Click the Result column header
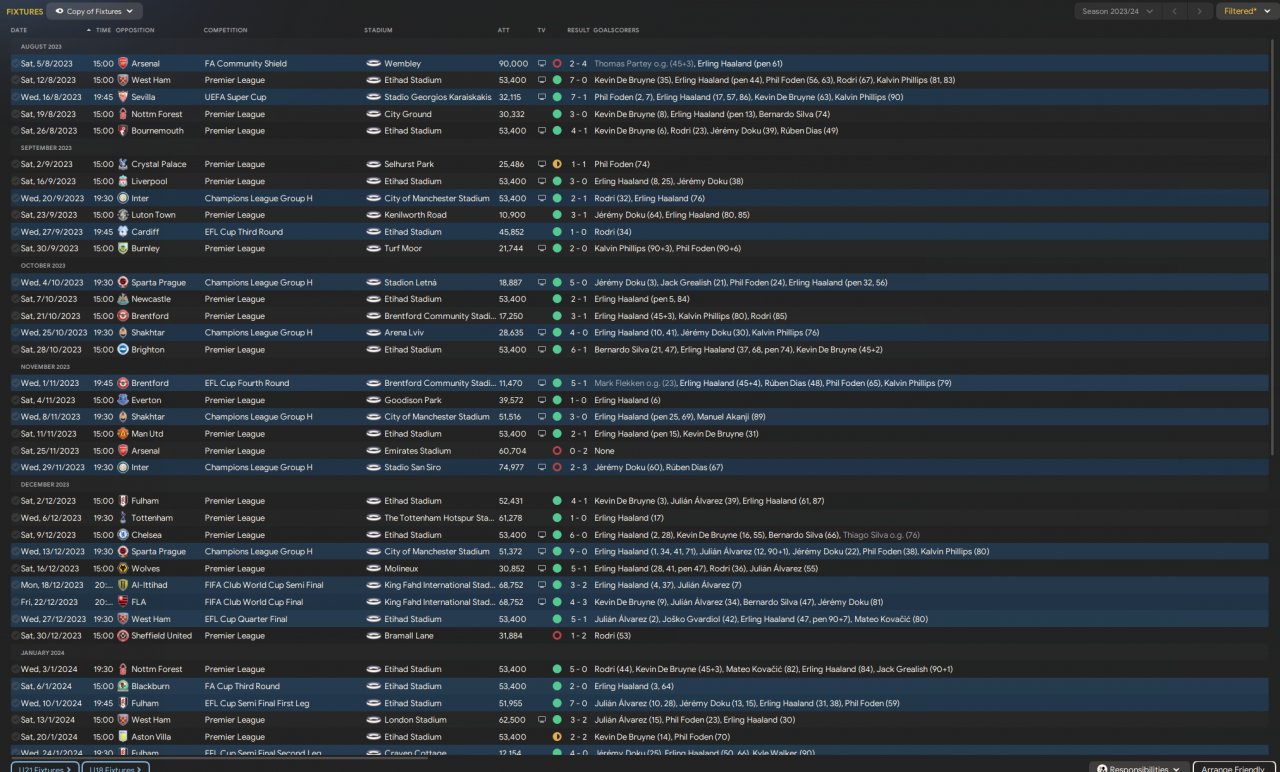 click(578, 30)
